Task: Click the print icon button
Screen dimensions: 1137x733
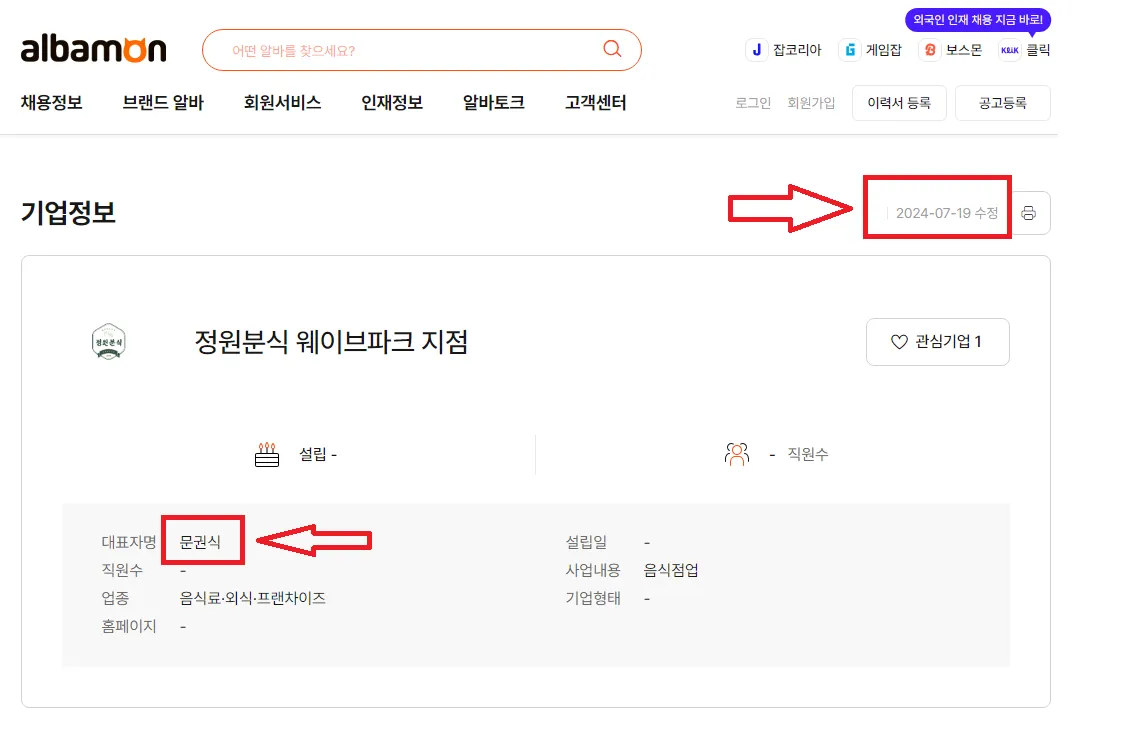Action: (1029, 213)
